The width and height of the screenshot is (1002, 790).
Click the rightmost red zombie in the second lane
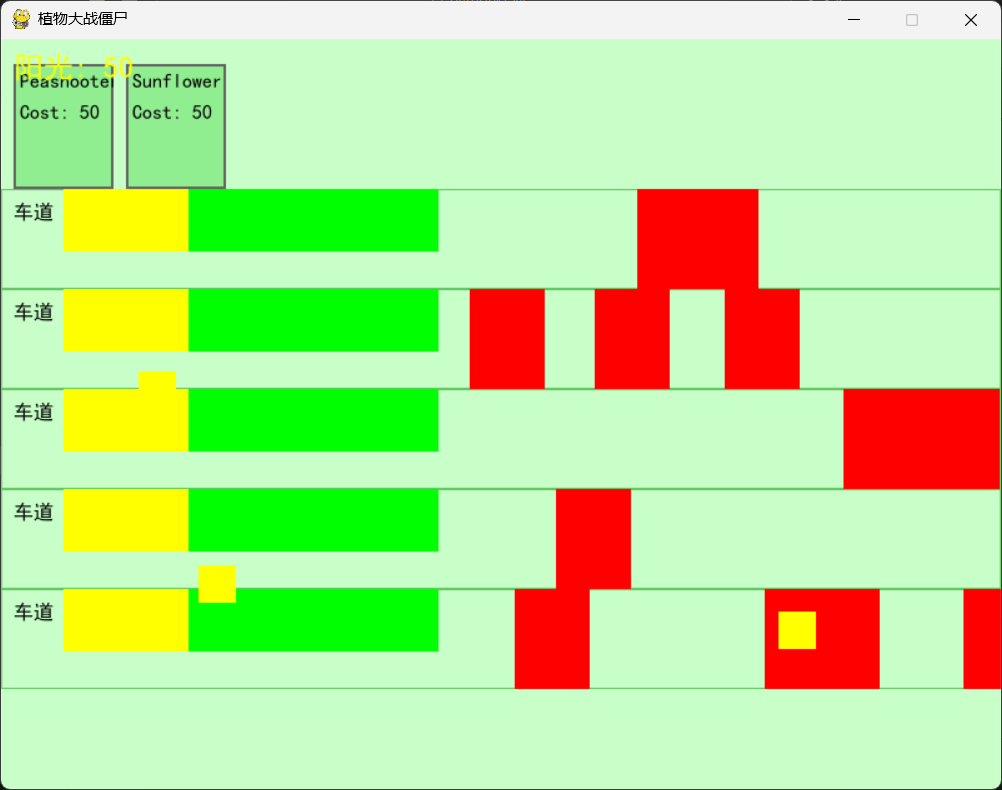coord(762,339)
